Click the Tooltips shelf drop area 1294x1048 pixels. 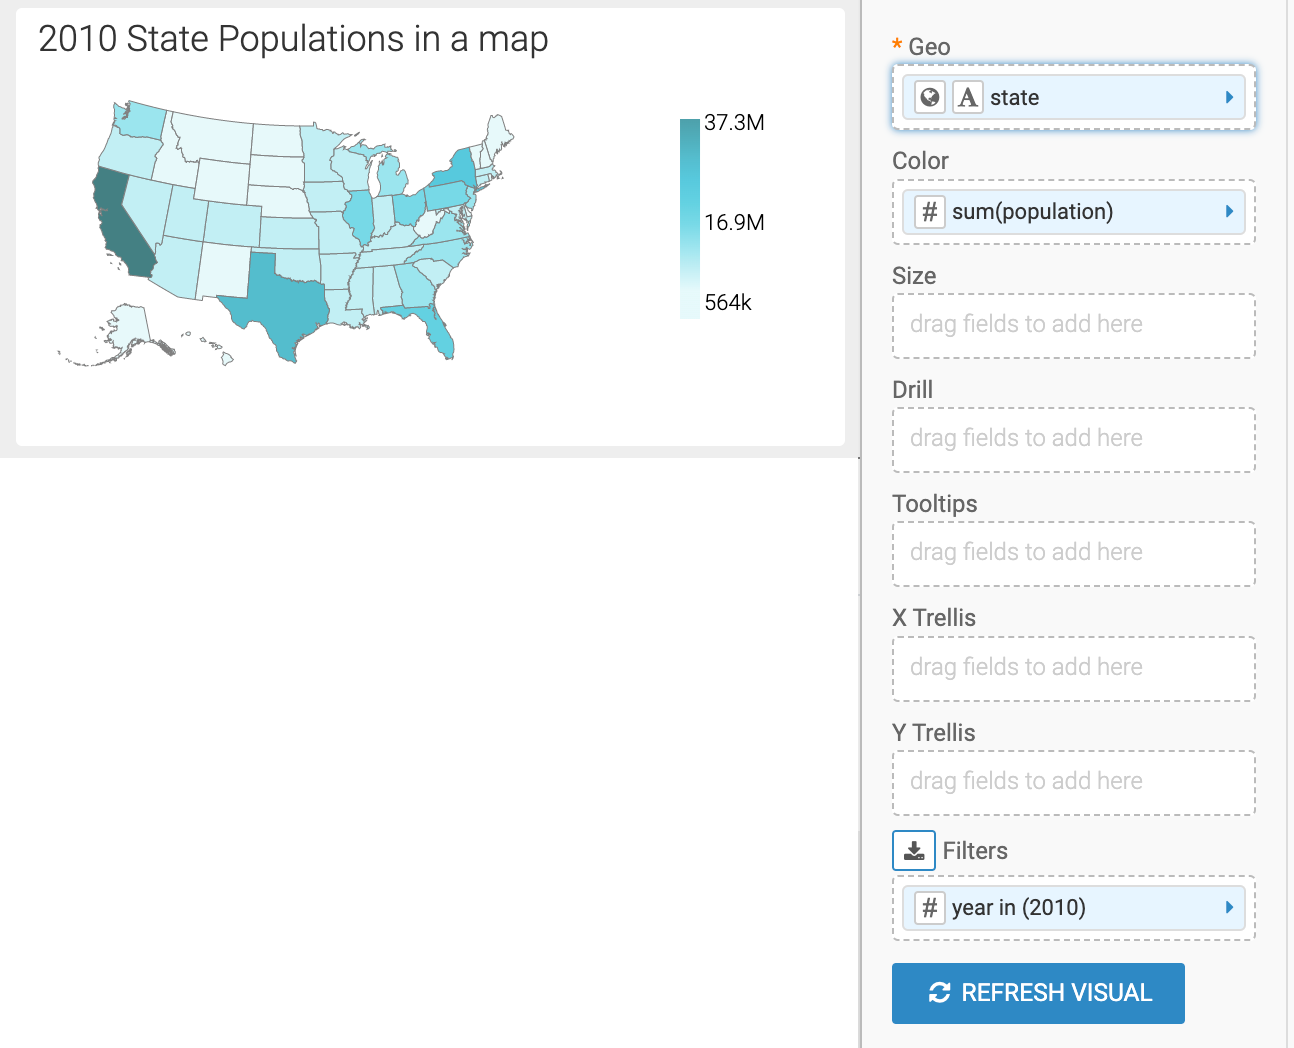point(1073,553)
